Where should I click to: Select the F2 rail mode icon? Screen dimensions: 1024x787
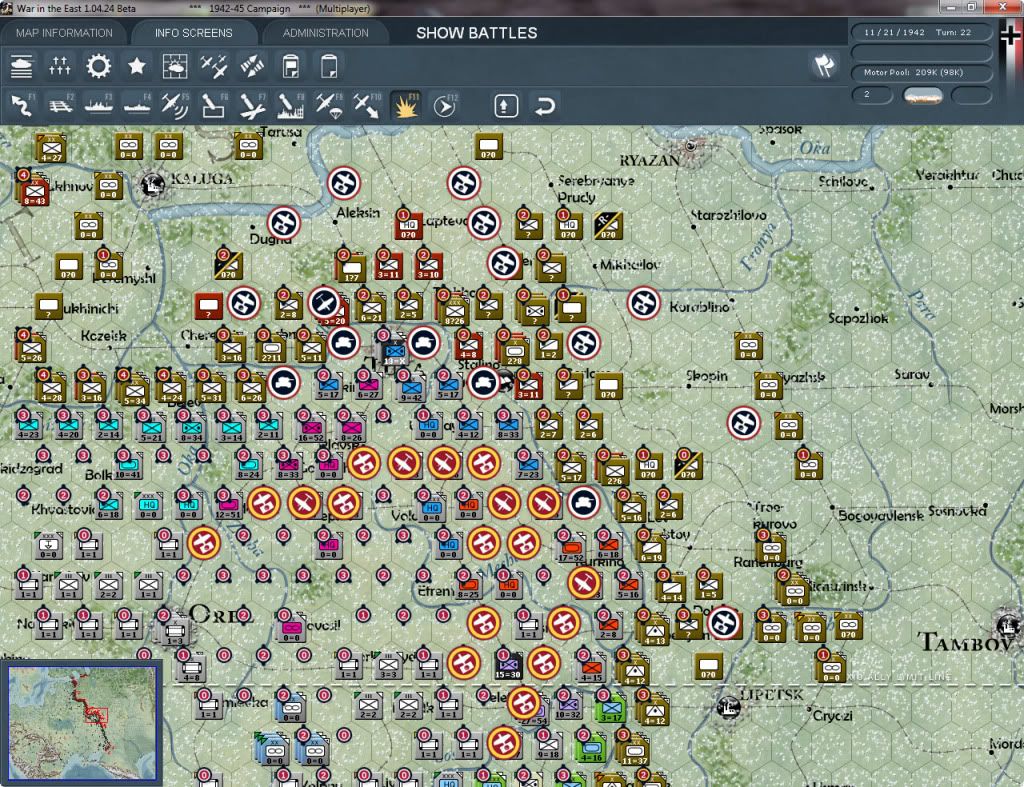coord(60,105)
